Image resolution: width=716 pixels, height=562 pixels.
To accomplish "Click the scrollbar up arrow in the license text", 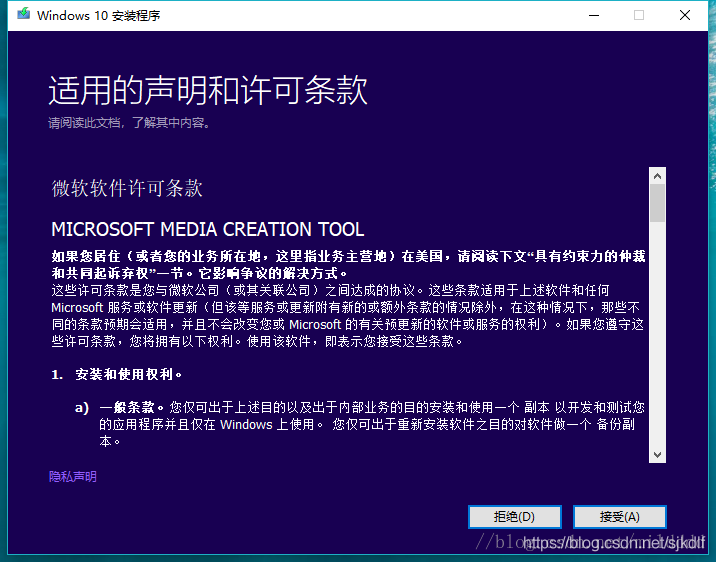I will click(x=657, y=176).
